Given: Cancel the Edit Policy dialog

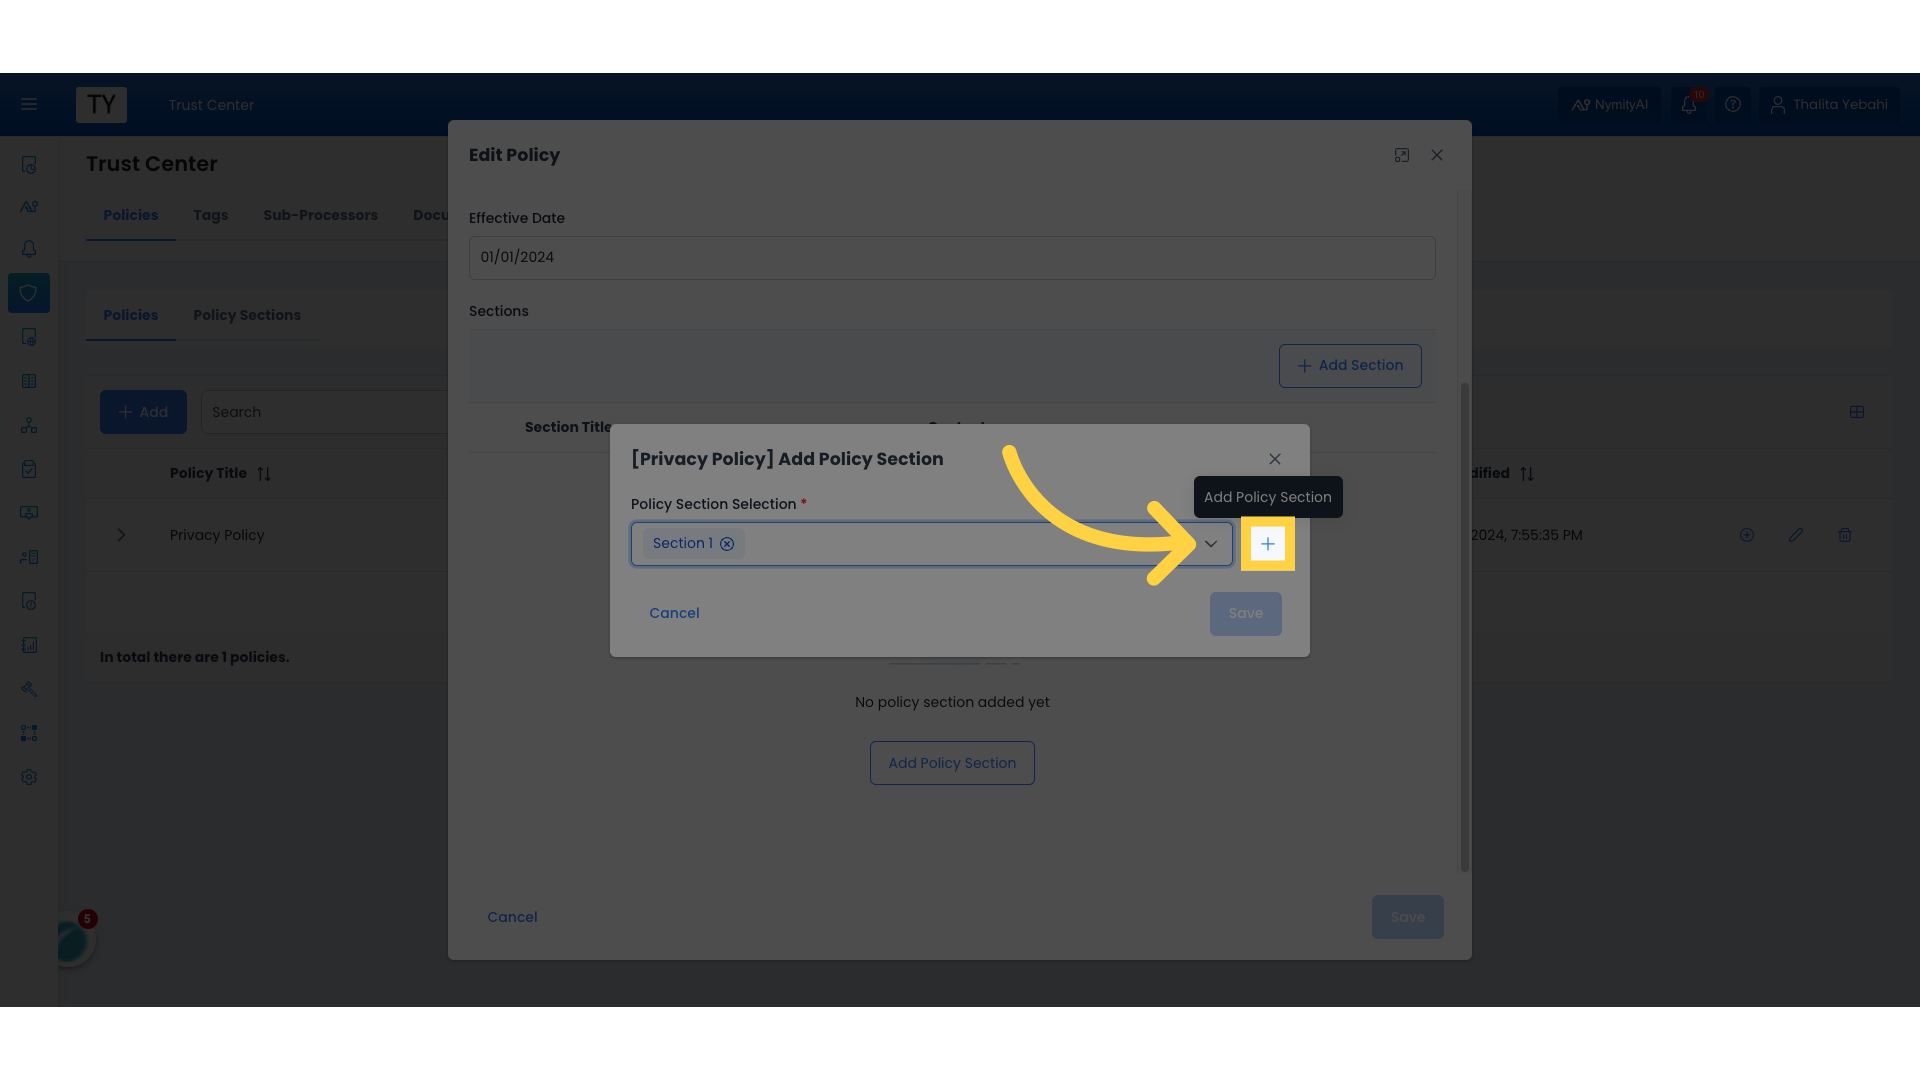Looking at the screenshot, I should coord(512,917).
